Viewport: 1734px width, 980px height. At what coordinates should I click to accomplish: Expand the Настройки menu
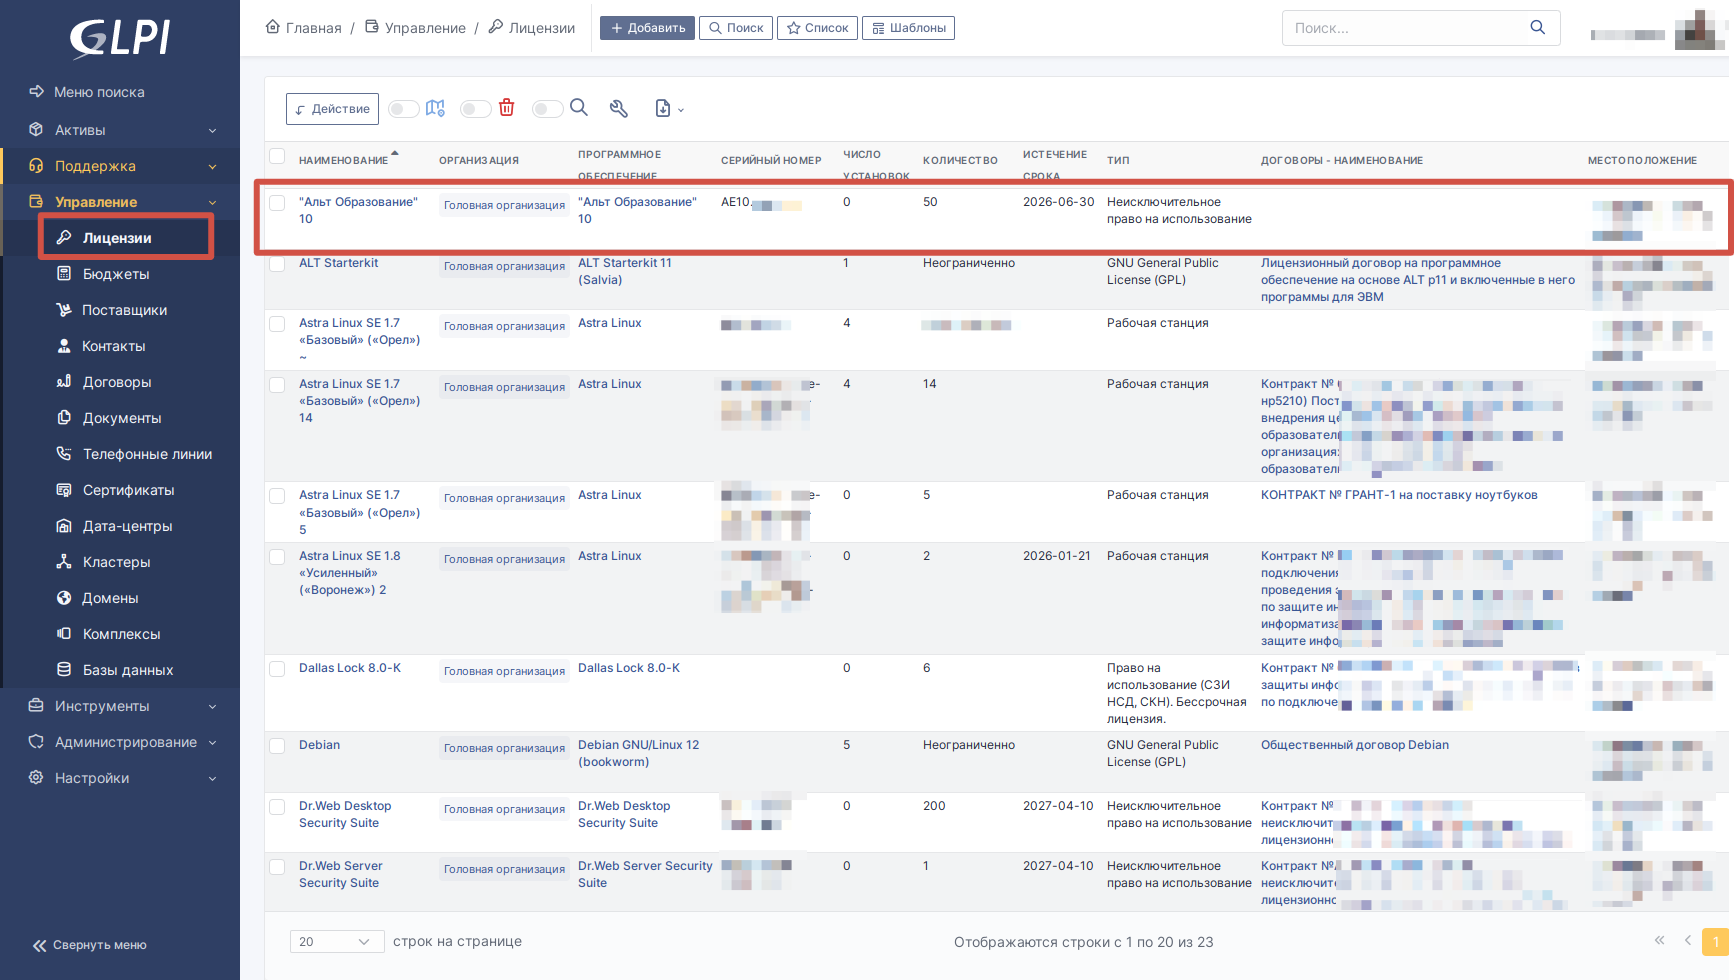(x=120, y=778)
